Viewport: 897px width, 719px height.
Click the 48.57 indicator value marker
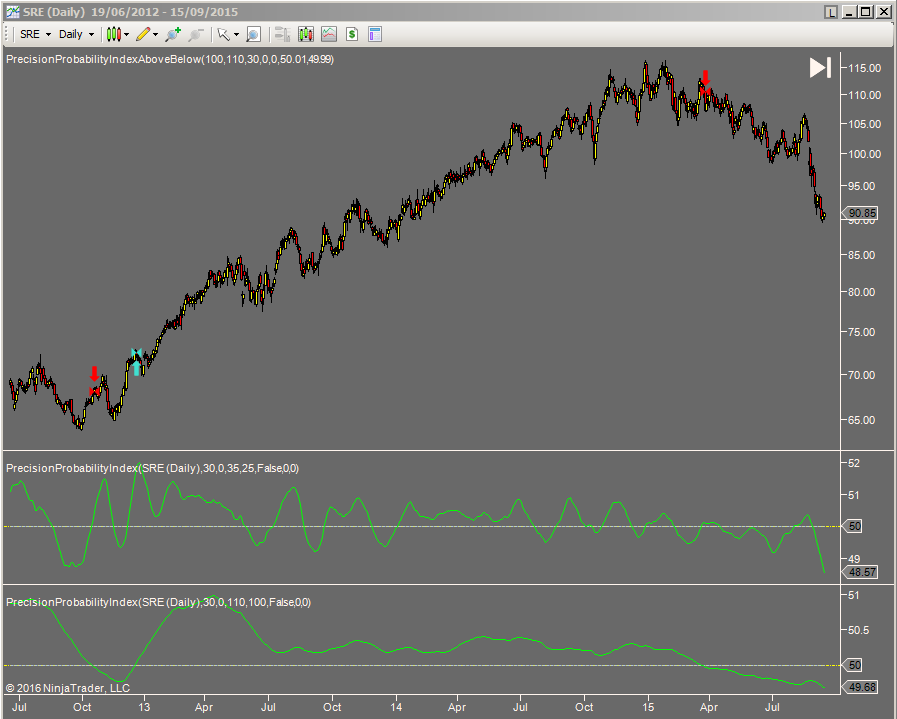point(860,572)
